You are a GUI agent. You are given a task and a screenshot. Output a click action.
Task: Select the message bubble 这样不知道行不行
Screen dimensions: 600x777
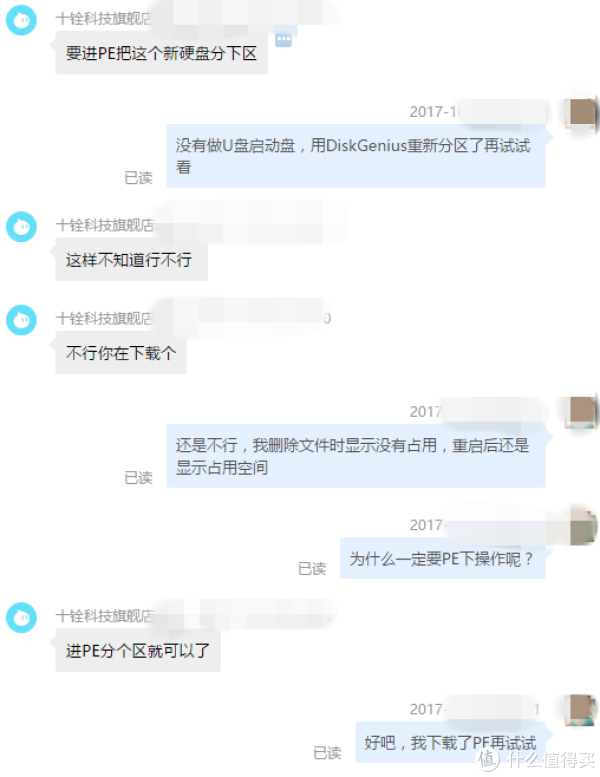pos(131,259)
